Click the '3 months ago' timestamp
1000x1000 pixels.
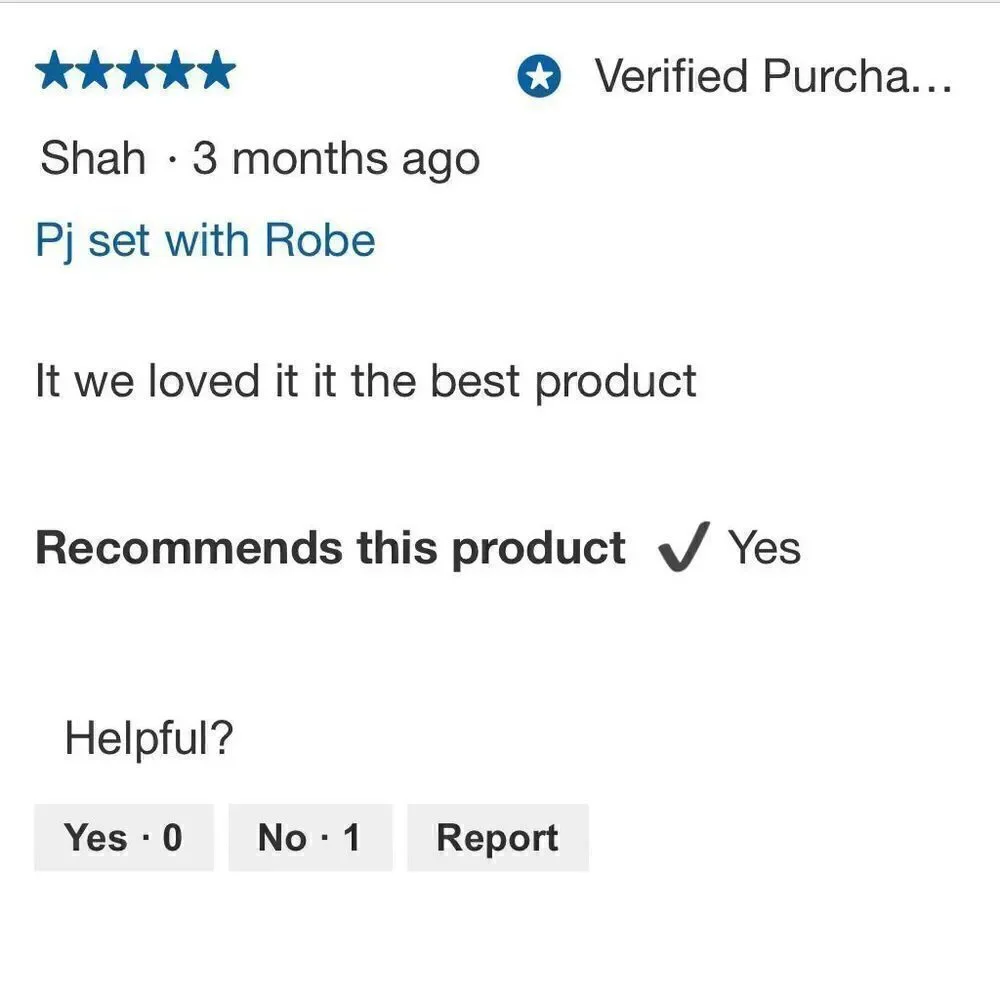(336, 159)
